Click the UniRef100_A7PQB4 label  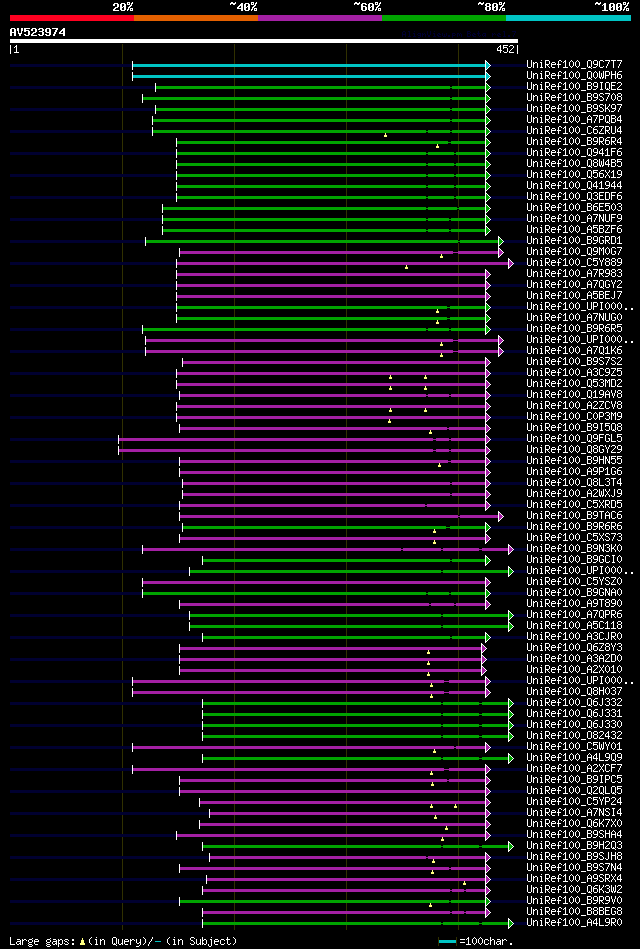574,120
